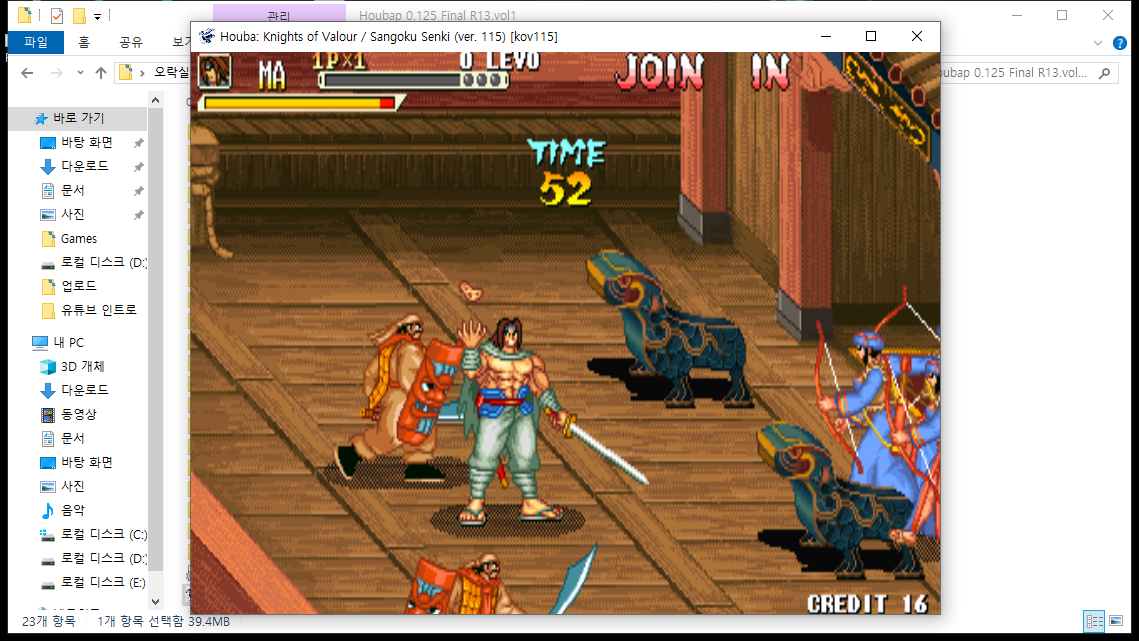Click the CREDIT 16 text in game

click(867, 604)
